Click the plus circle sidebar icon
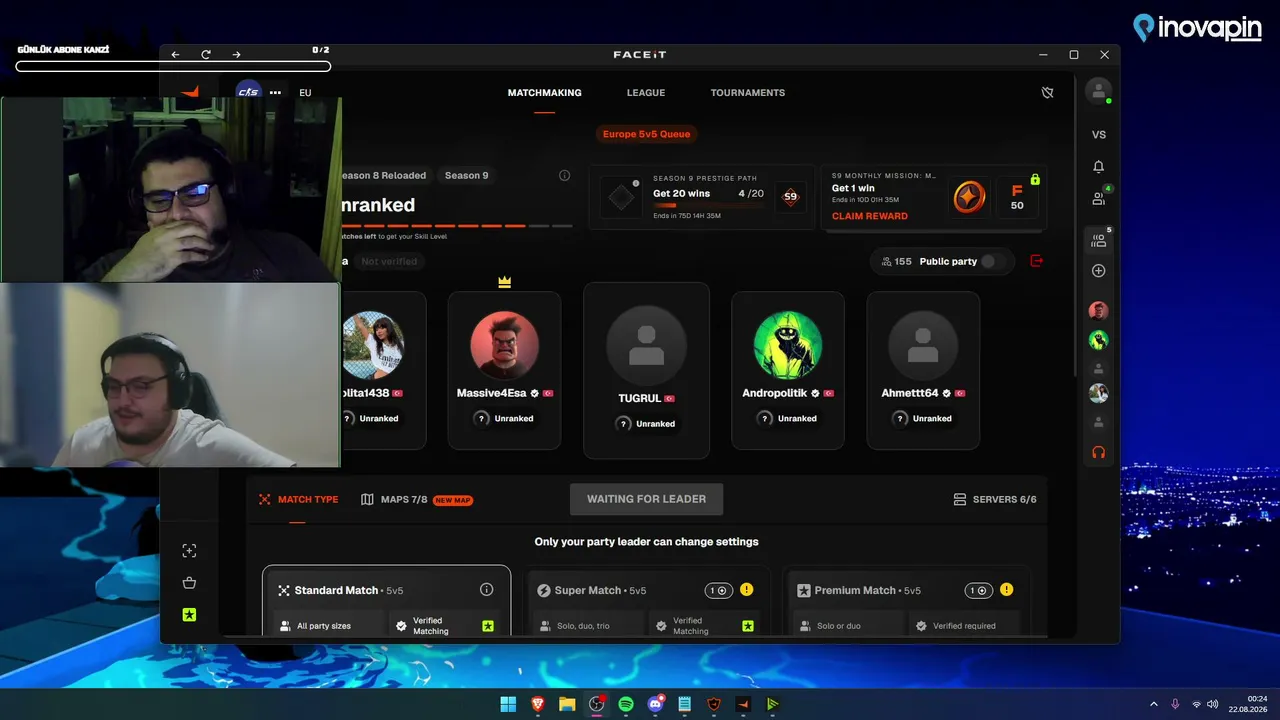Screen dimensions: 1280x720 [1099, 271]
